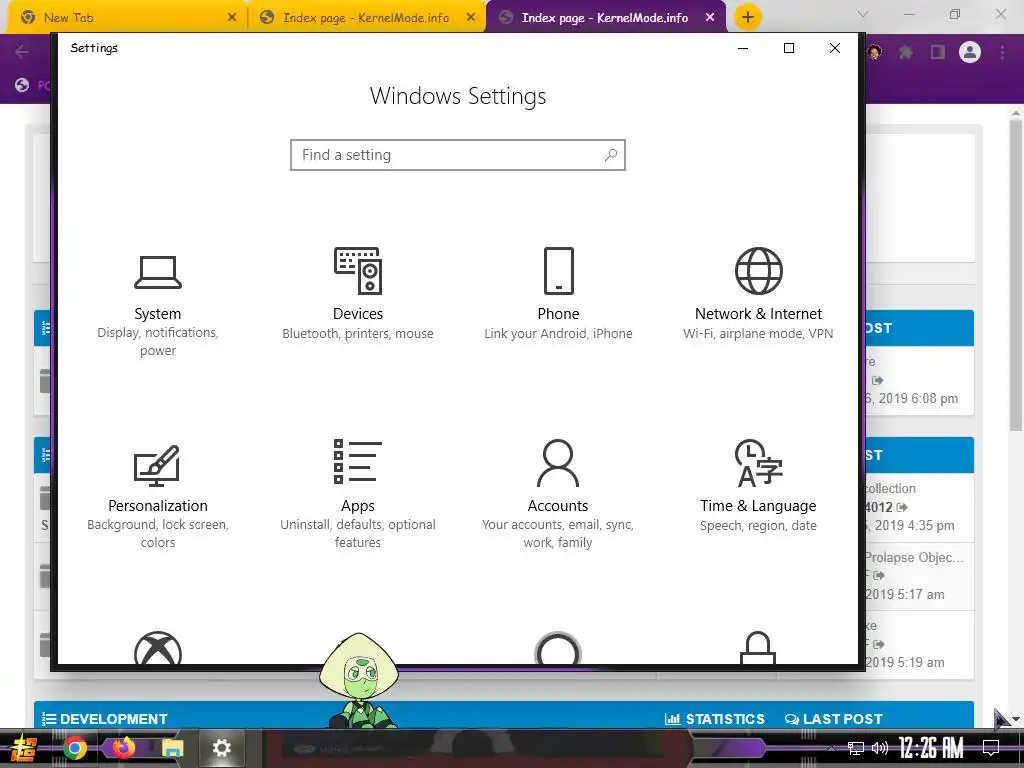Click the 12:26 AM taskbar clock
The width and height of the screenshot is (1024, 768).
pyautogui.click(x=931, y=748)
